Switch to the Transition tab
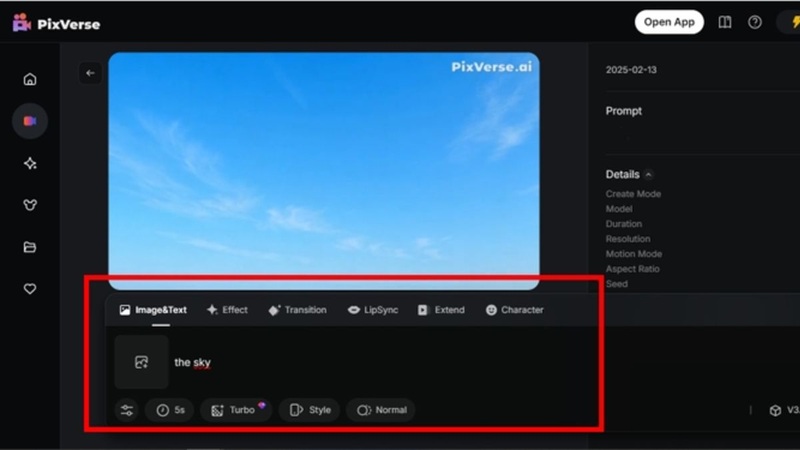 [x=297, y=310]
